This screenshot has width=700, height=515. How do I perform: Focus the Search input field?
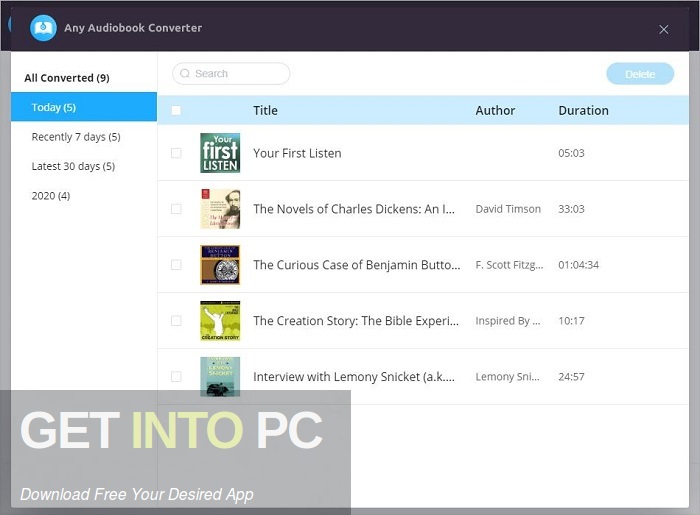click(231, 74)
